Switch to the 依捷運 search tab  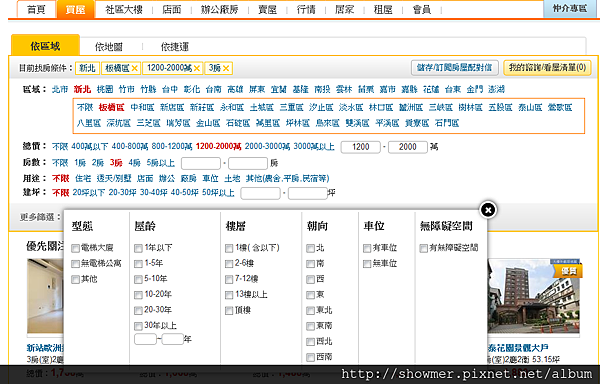pyautogui.click(x=174, y=47)
